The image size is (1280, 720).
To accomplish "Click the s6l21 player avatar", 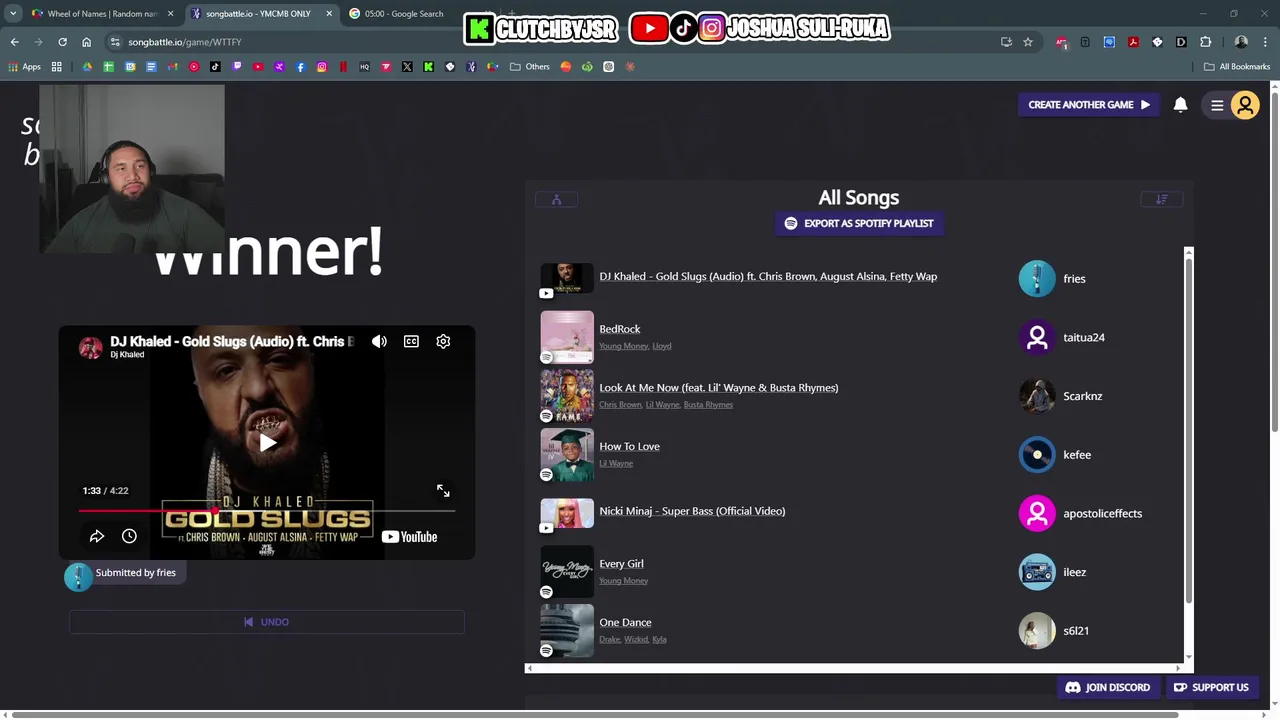I will coord(1037,631).
